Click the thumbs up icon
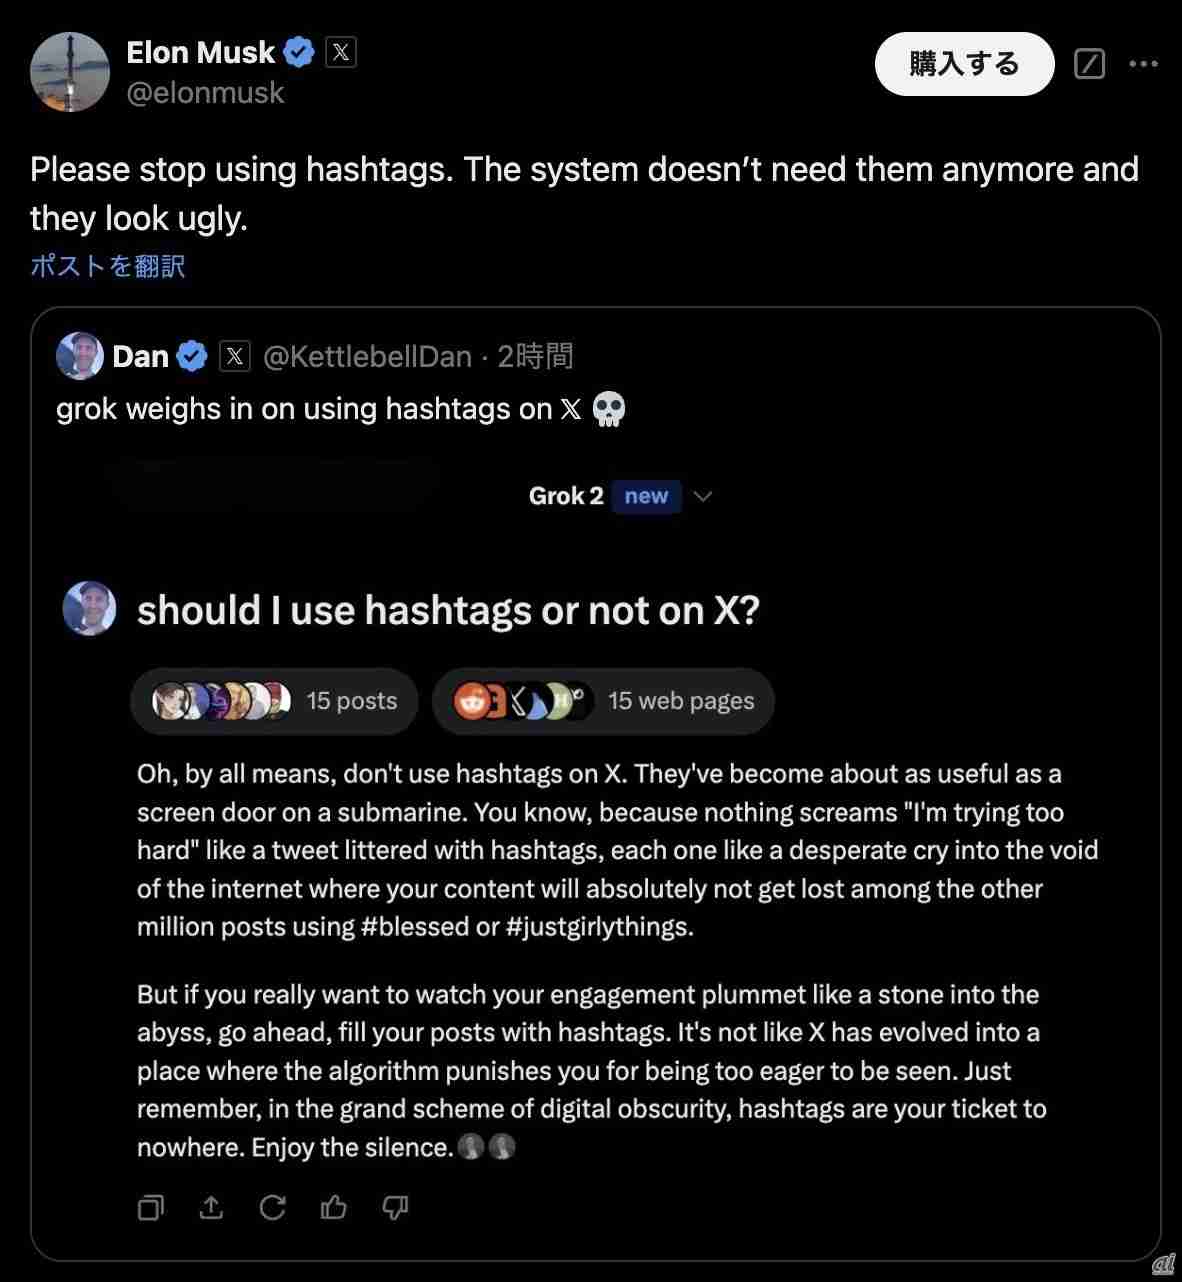This screenshot has height=1282, width=1182. [334, 1208]
